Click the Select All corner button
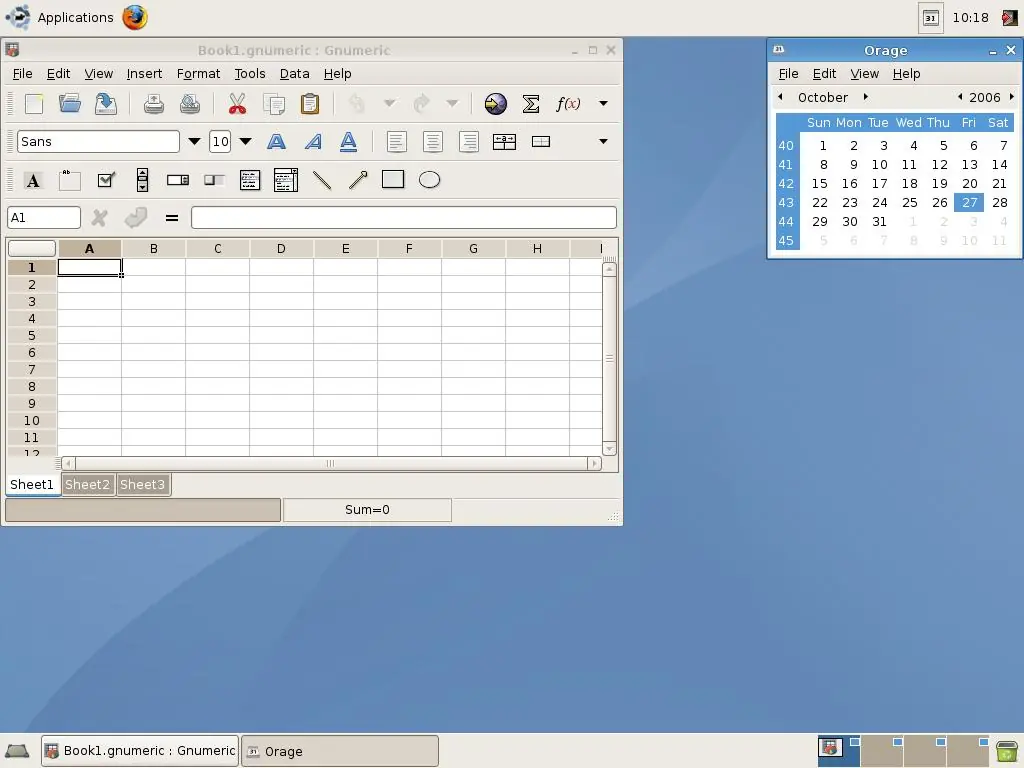 click(31, 249)
